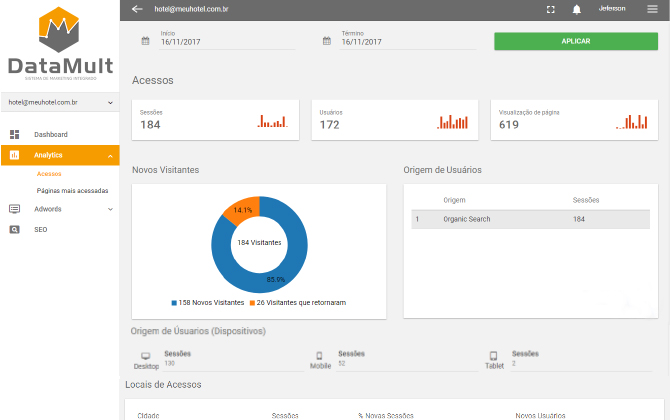The height and width of the screenshot is (420, 670).
Task: Click the Início date field
Action: point(227,42)
